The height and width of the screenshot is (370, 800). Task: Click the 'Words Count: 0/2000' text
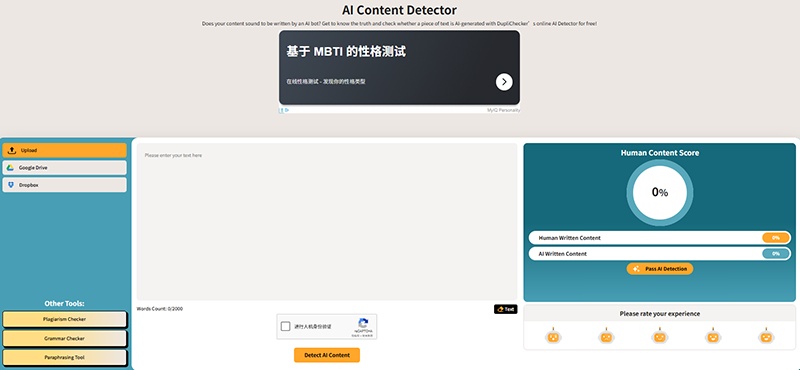(x=160, y=309)
